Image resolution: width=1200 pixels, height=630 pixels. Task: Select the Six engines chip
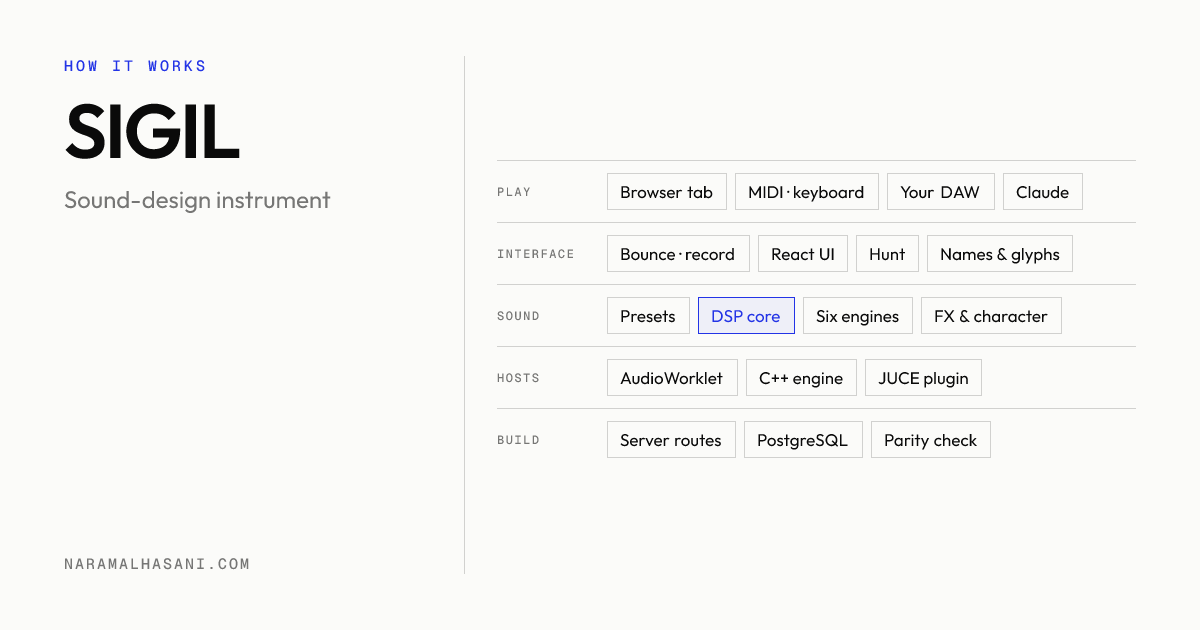click(857, 316)
